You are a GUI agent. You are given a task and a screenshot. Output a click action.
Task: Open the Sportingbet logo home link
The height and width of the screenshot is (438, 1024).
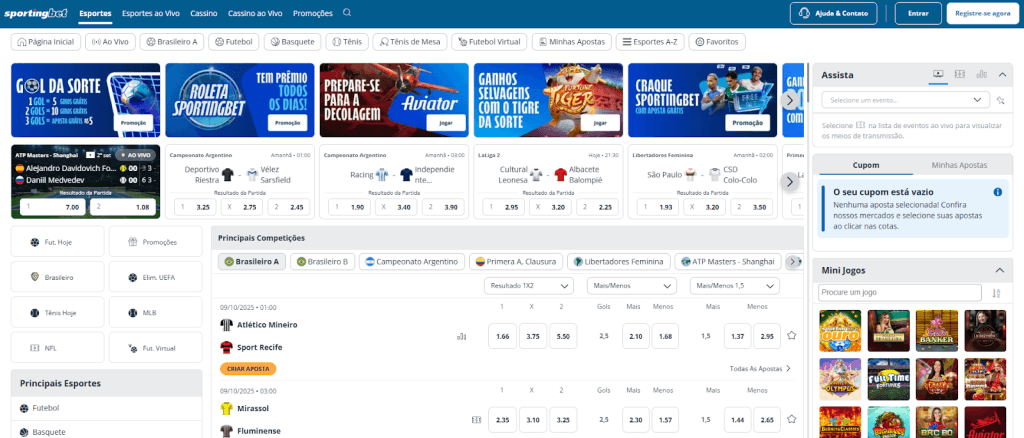[x=36, y=13]
